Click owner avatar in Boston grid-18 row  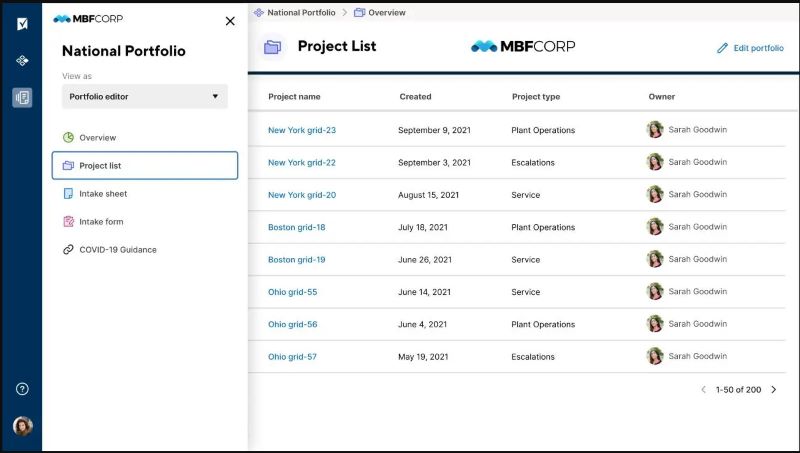pos(655,226)
